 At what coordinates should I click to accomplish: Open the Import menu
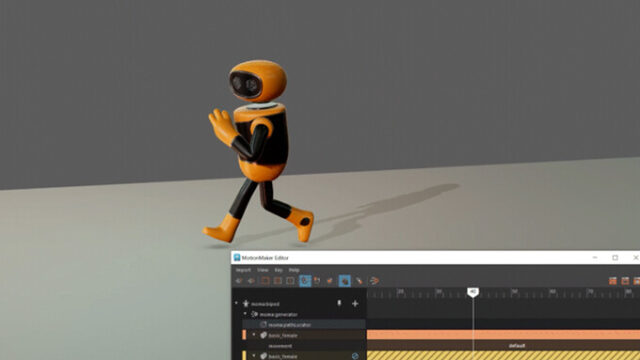(243, 270)
